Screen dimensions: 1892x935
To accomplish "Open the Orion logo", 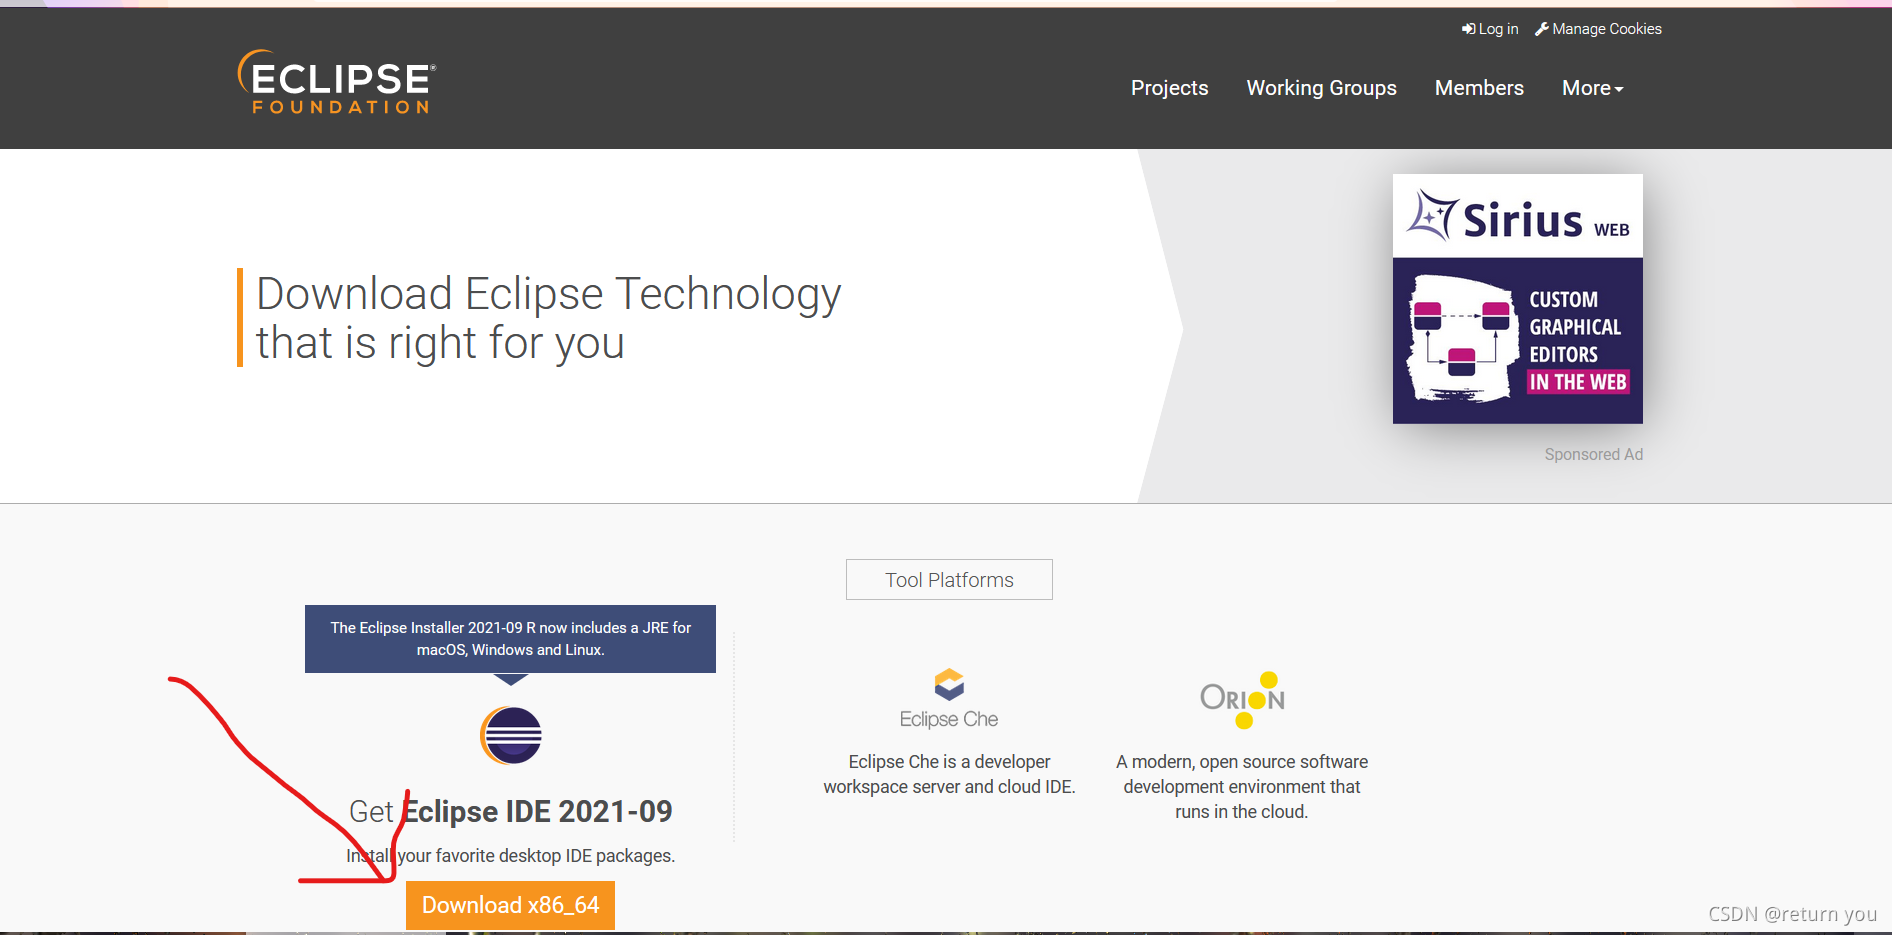I will 1242,700.
